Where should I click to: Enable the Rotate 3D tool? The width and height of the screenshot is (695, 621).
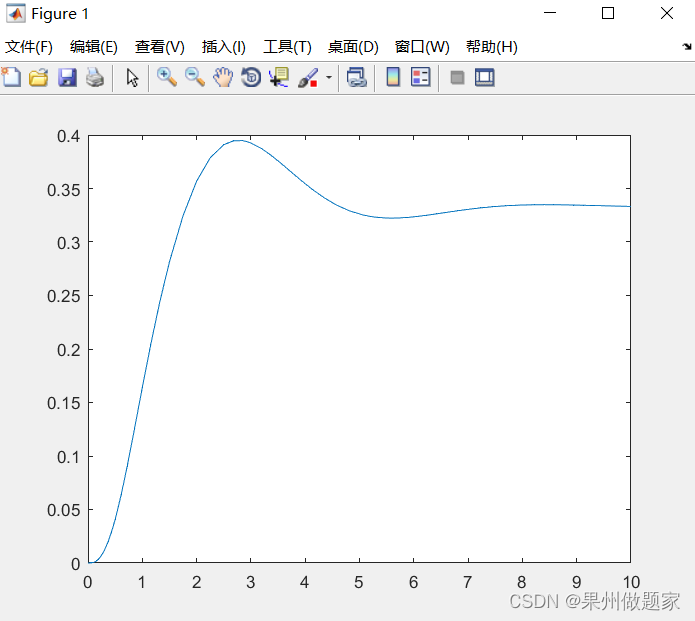tap(251, 77)
